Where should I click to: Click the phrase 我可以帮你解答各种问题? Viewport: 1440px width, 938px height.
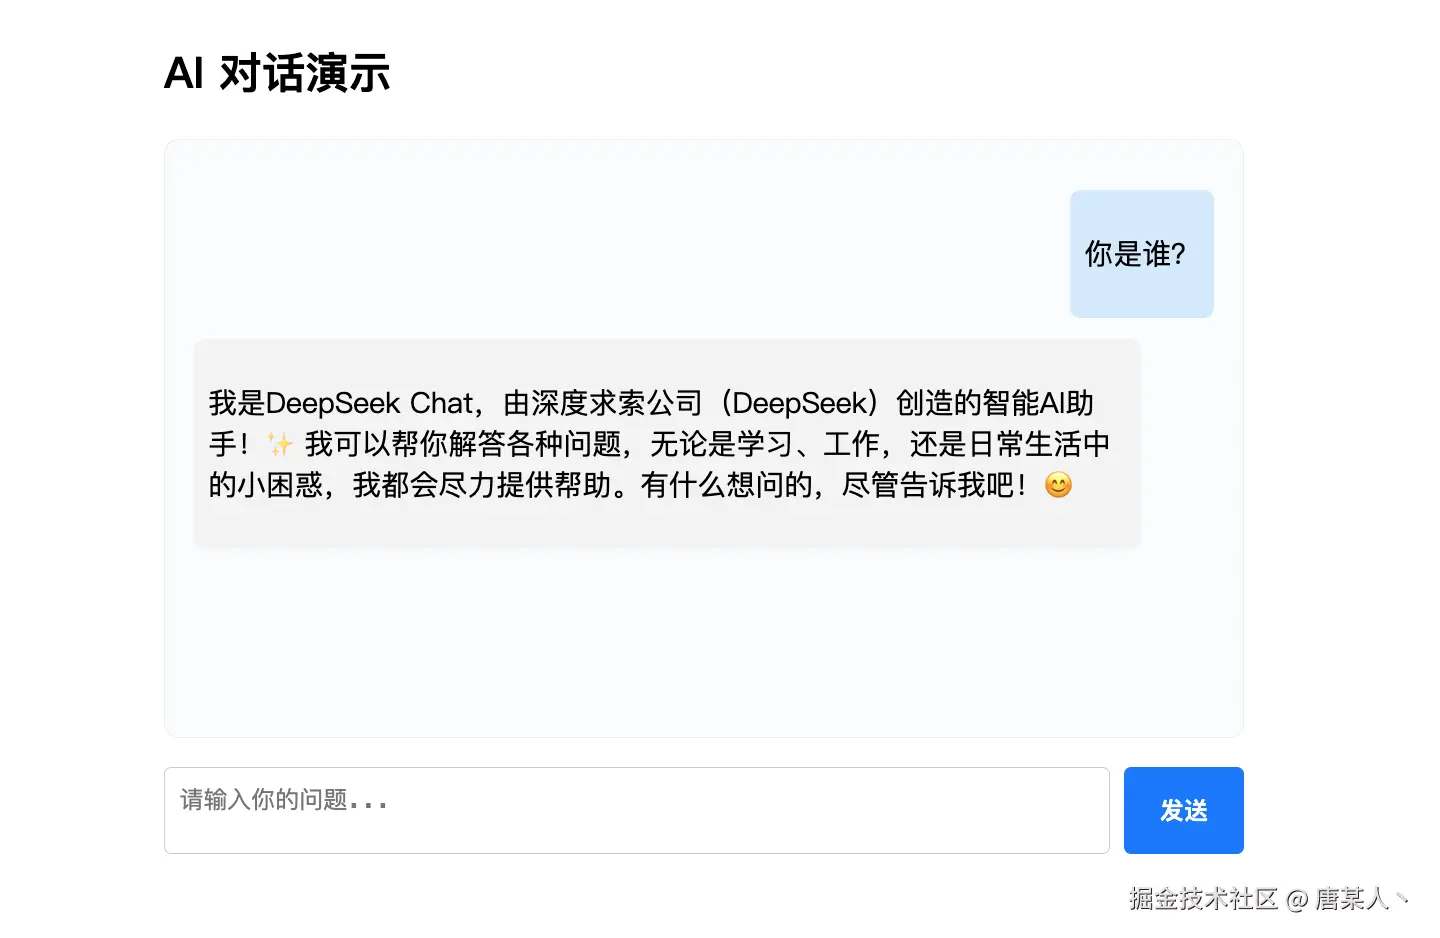click(463, 444)
